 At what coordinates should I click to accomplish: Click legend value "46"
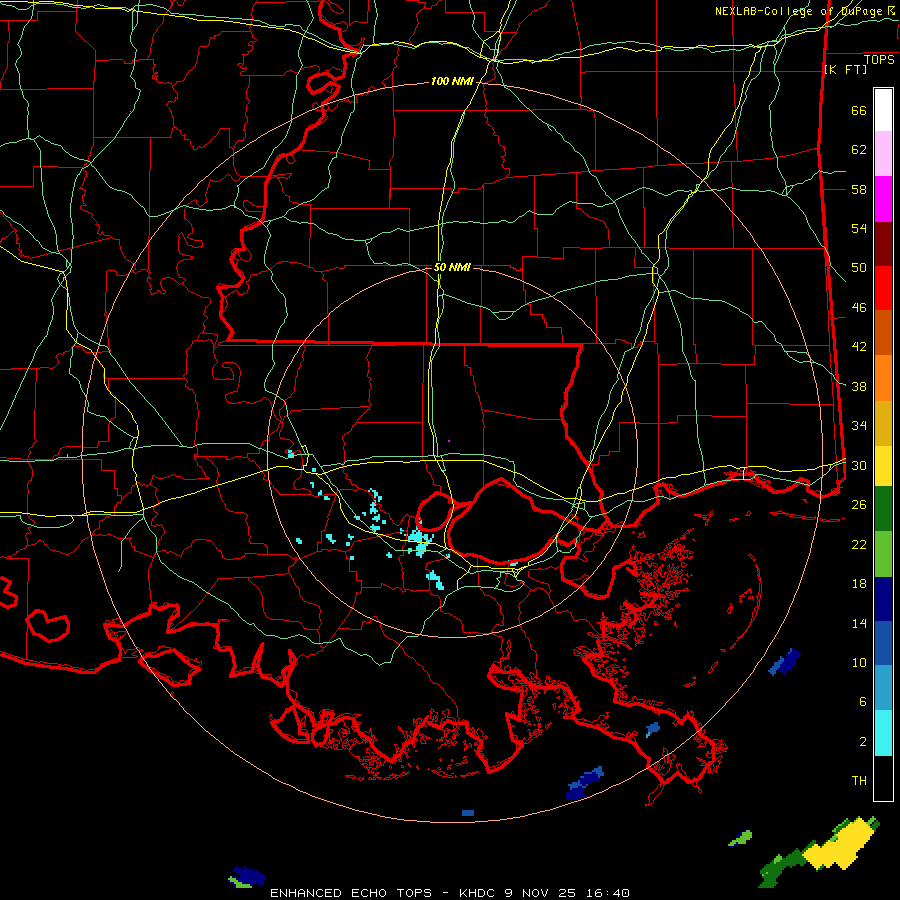859,308
